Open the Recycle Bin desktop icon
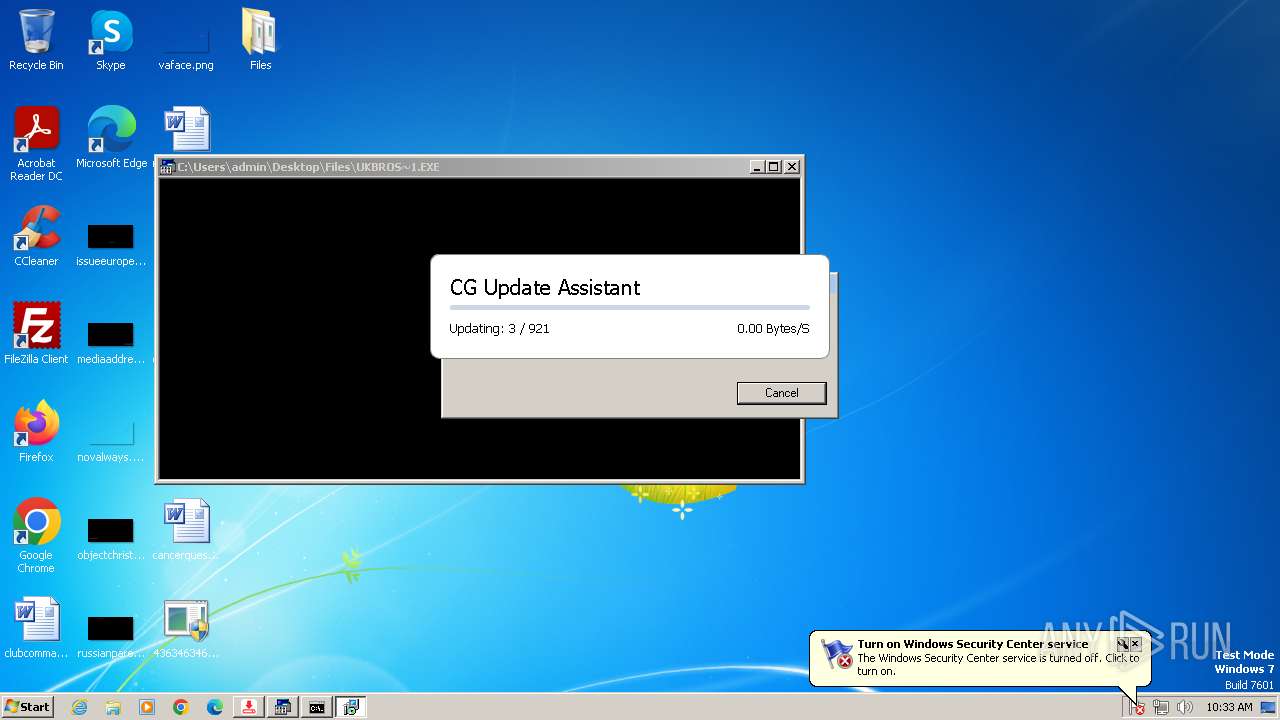1280x720 pixels. coord(36,40)
